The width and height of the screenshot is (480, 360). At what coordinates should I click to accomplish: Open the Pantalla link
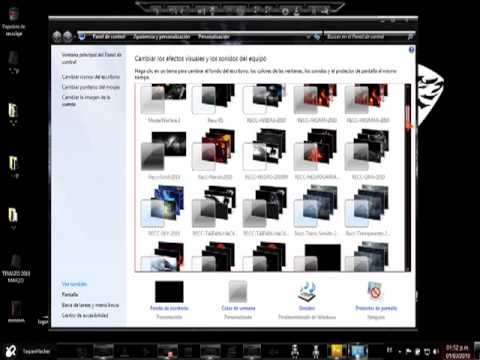[70, 294]
